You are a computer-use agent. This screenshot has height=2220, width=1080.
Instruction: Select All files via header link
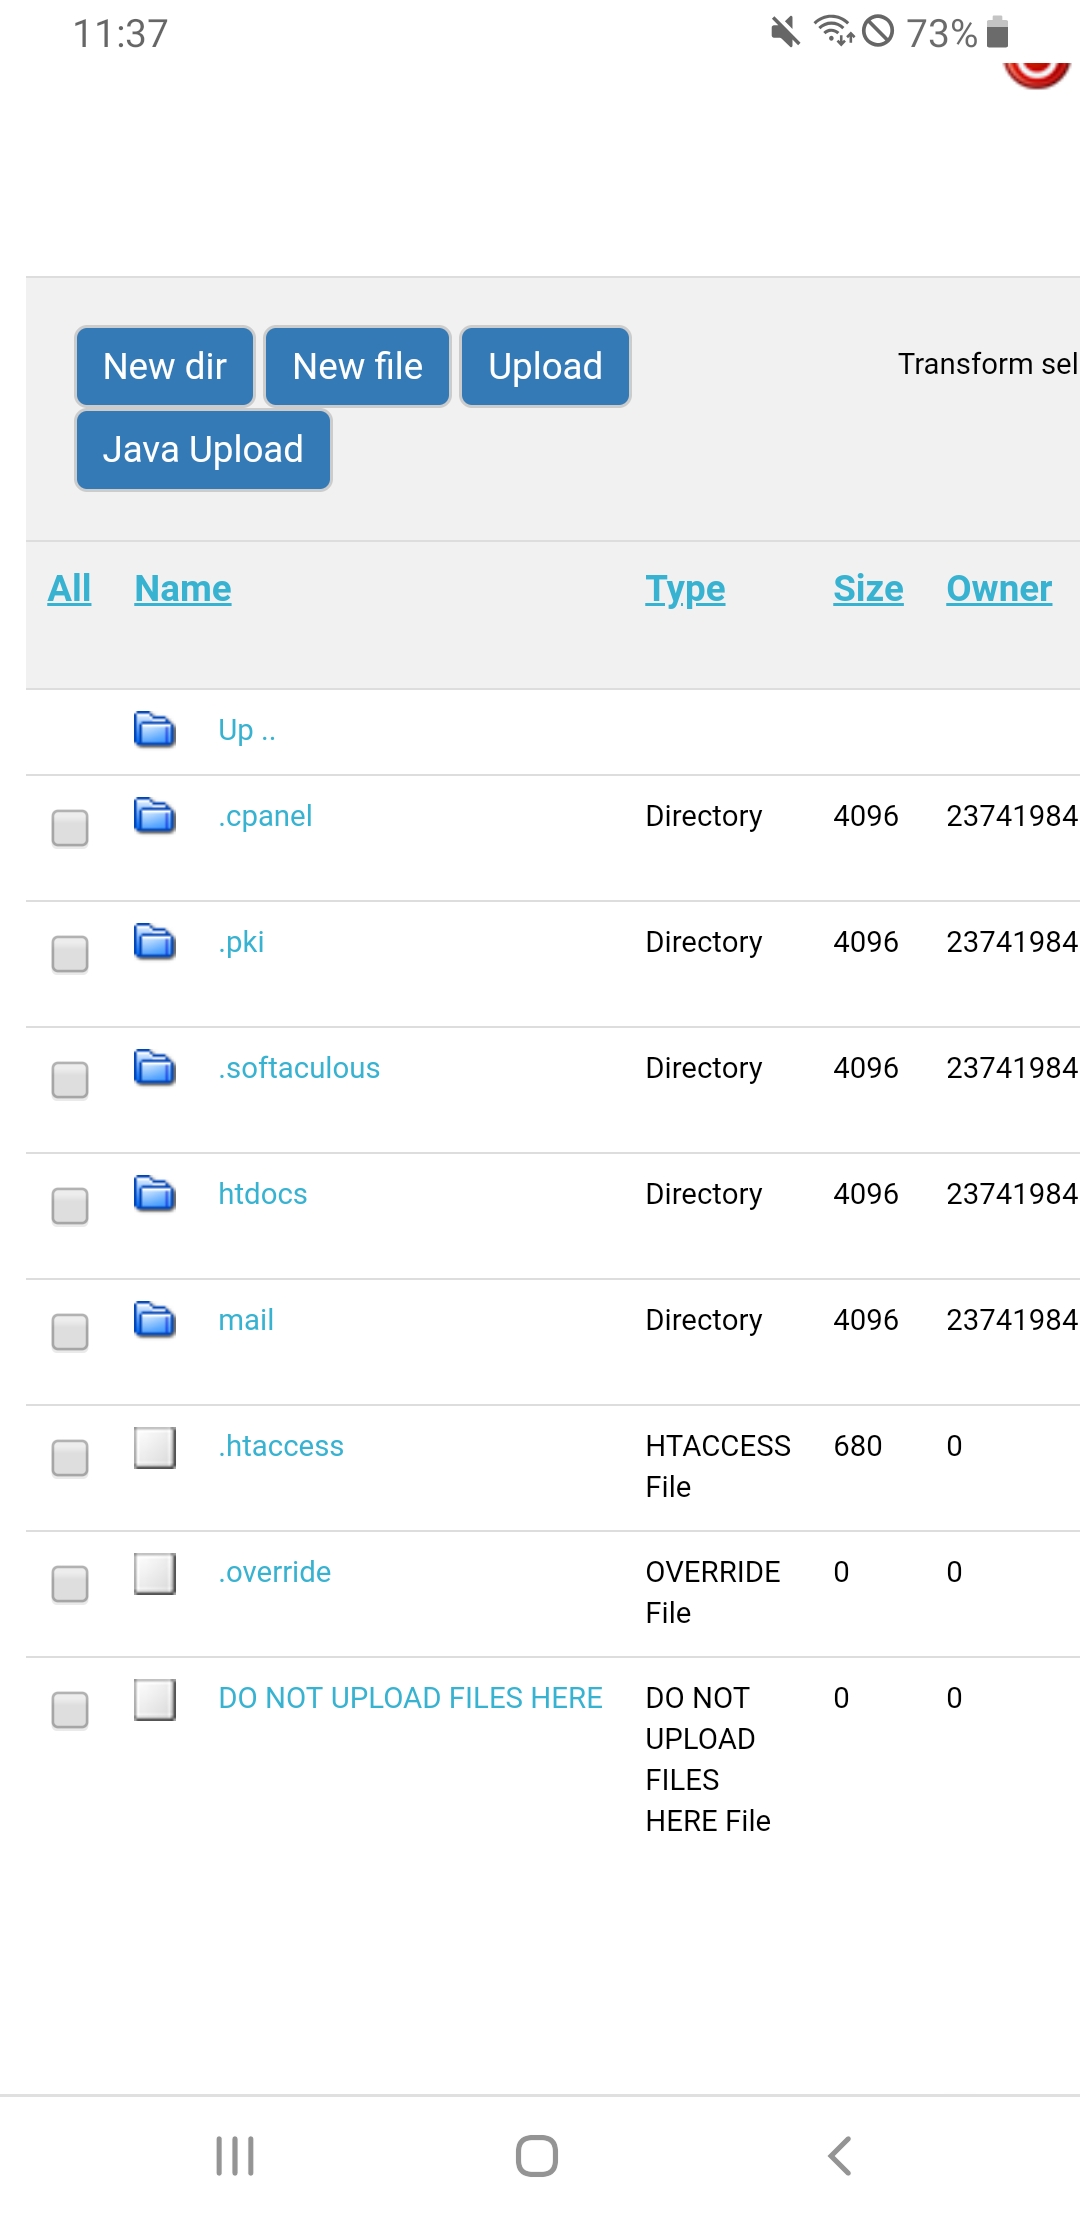69,589
